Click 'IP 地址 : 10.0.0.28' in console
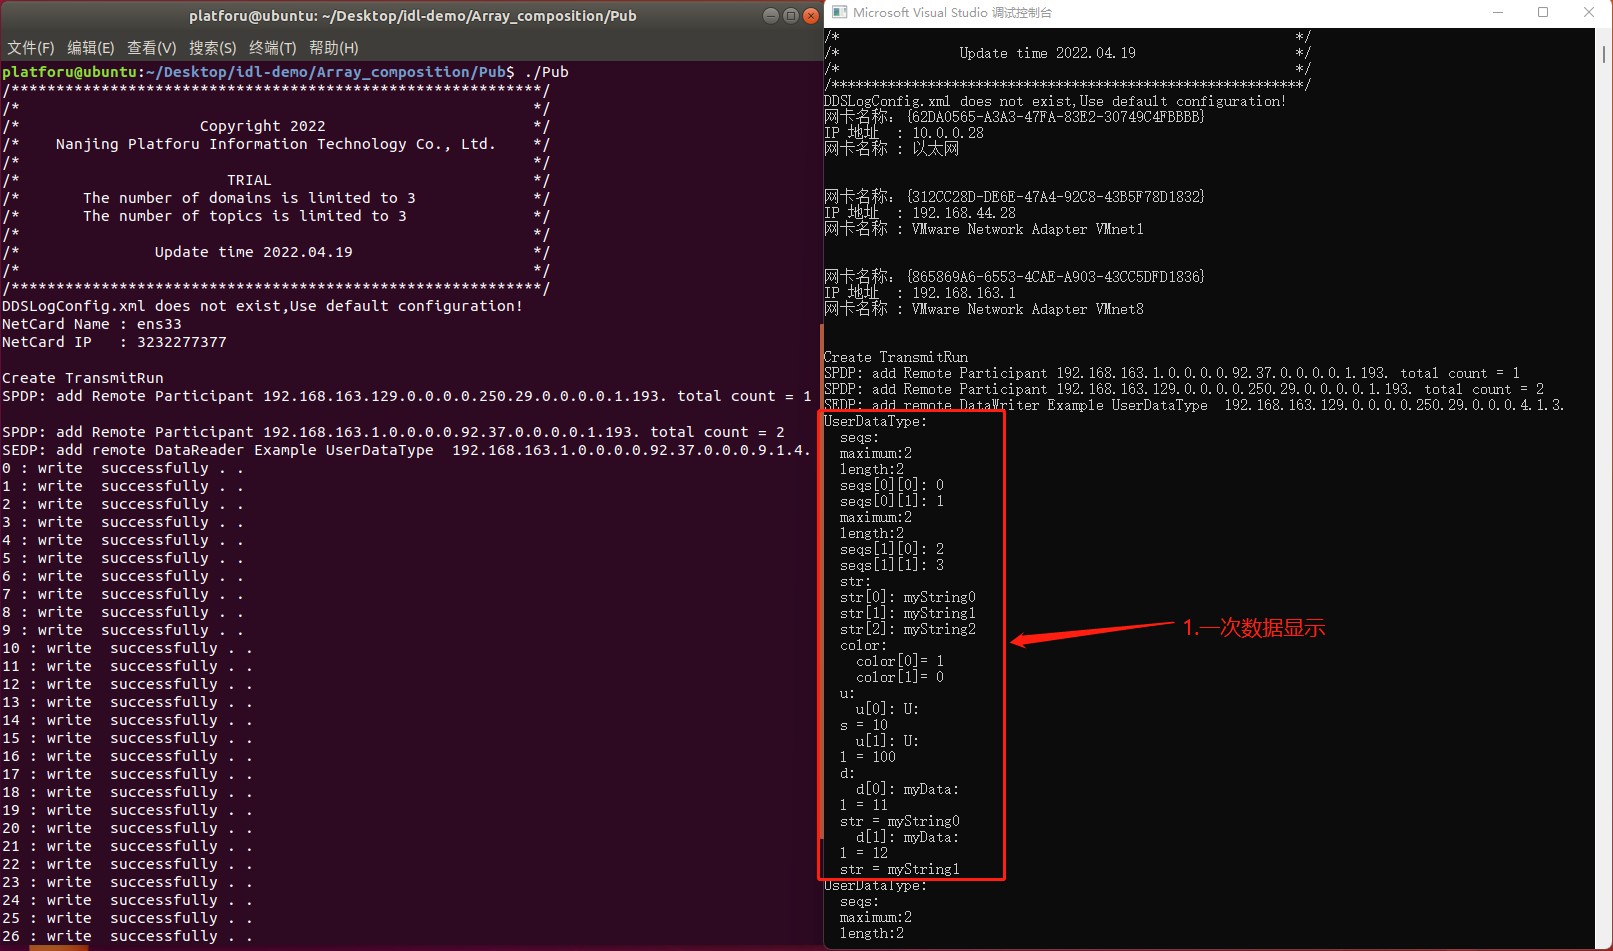Viewport: 1613px width, 951px height. pyautogui.click(x=904, y=133)
